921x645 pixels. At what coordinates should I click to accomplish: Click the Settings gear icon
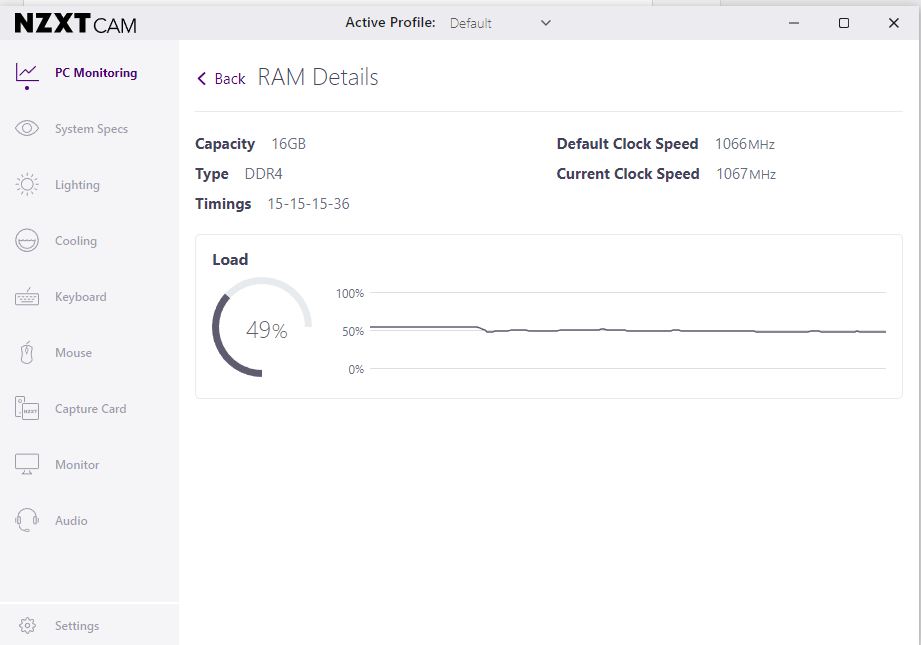[27, 626]
